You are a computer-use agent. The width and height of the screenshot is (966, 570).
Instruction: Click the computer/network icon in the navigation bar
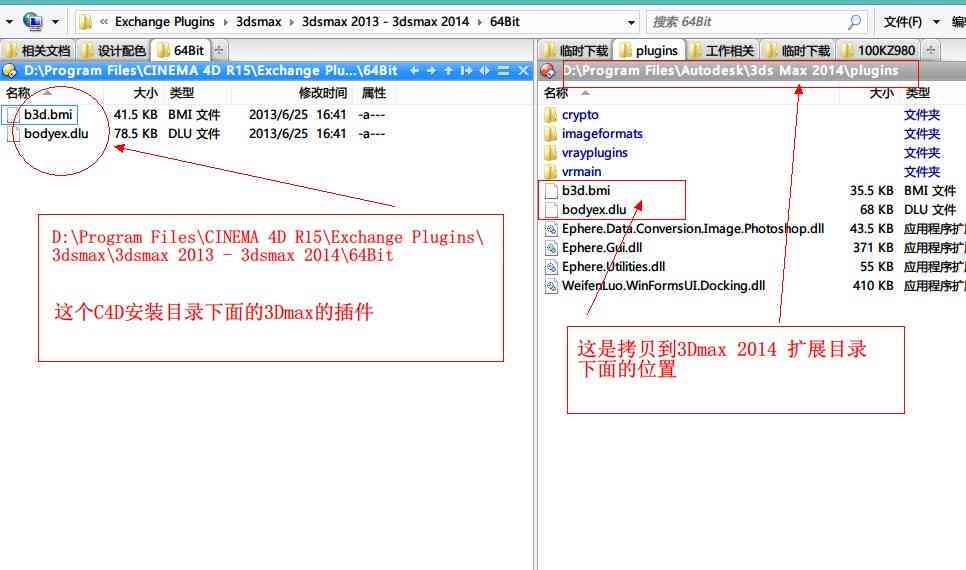coord(32,22)
